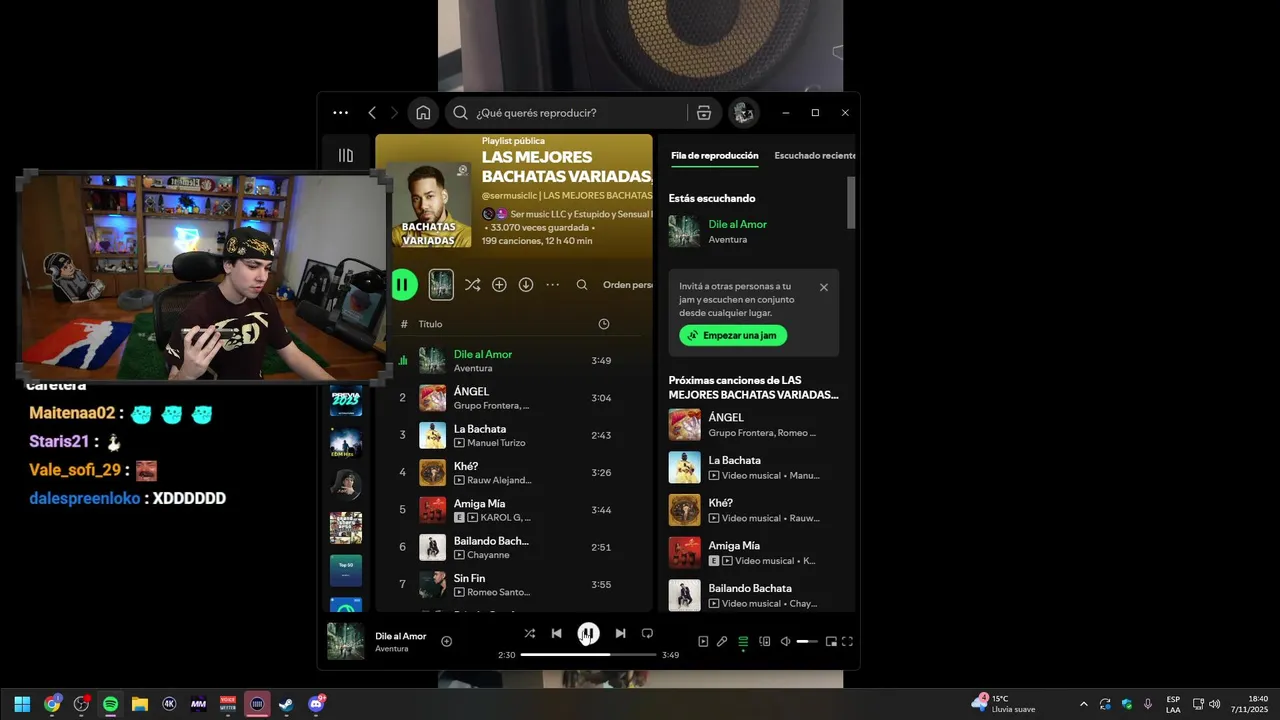Screen dimensions: 1280x720
Task: Open Google Chrome from taskbar
Action: (x=52, y=704)
